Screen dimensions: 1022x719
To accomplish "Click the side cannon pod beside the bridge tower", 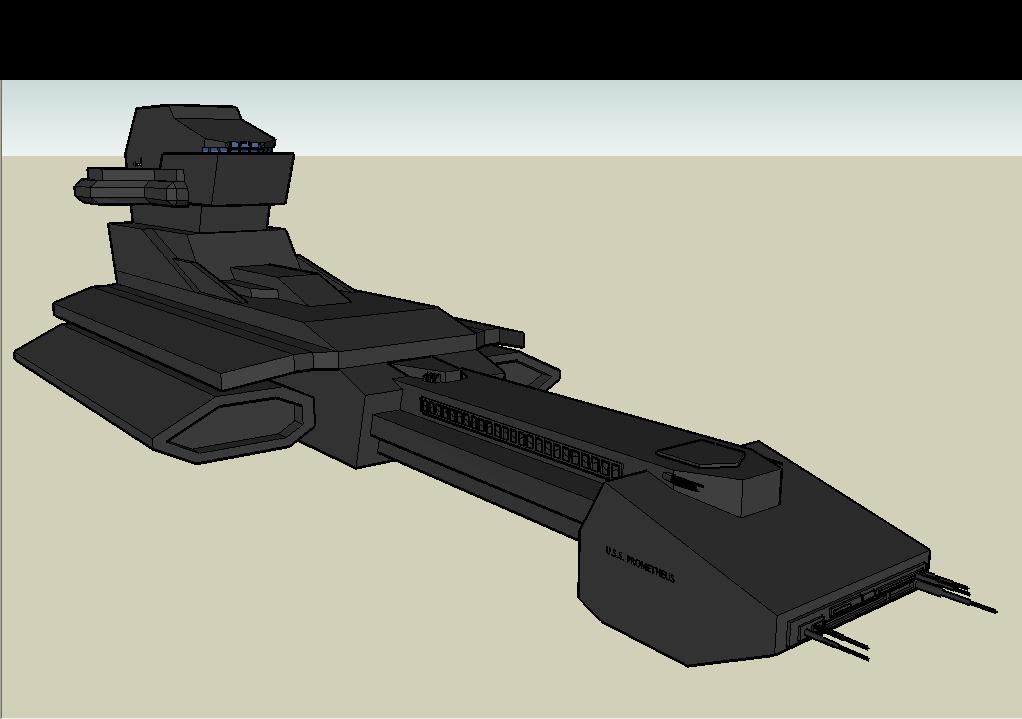I will (130, 187).
